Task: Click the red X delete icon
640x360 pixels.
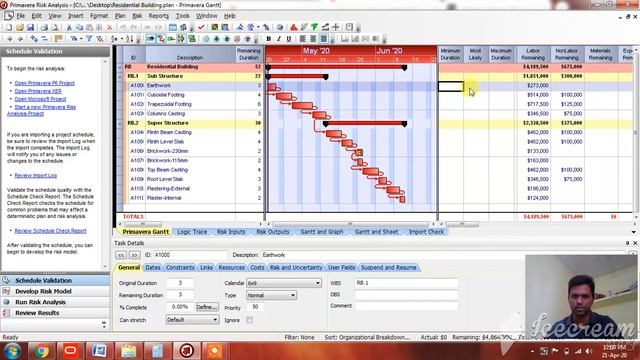Action: point(109,27)
